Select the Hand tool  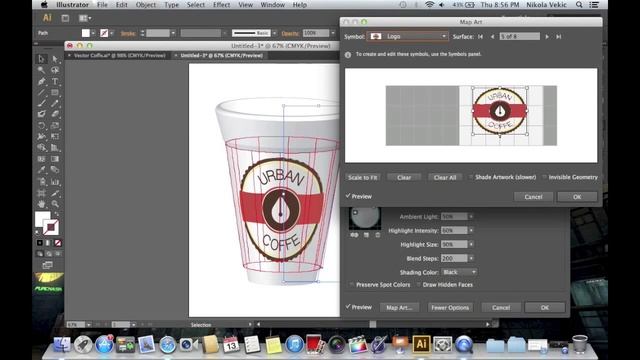coord(41,204)
